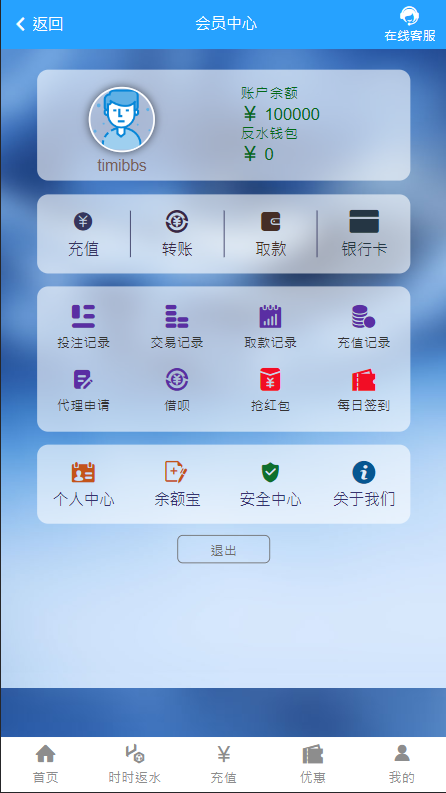
Task: Tap the 充值 yen coin icon
Action: point(83,222)
